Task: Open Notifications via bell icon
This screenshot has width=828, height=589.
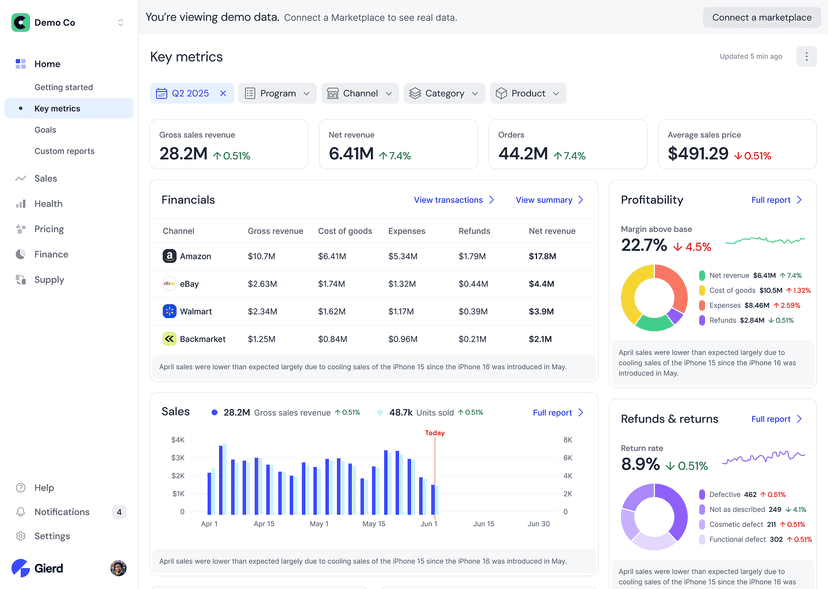Action: (21, 512)
